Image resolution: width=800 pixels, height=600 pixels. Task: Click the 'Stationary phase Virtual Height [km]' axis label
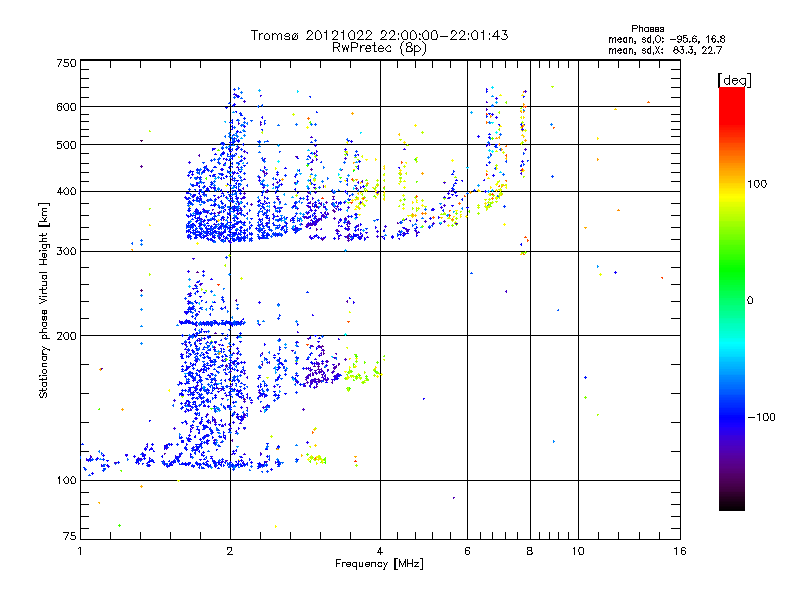click(44, 300)
